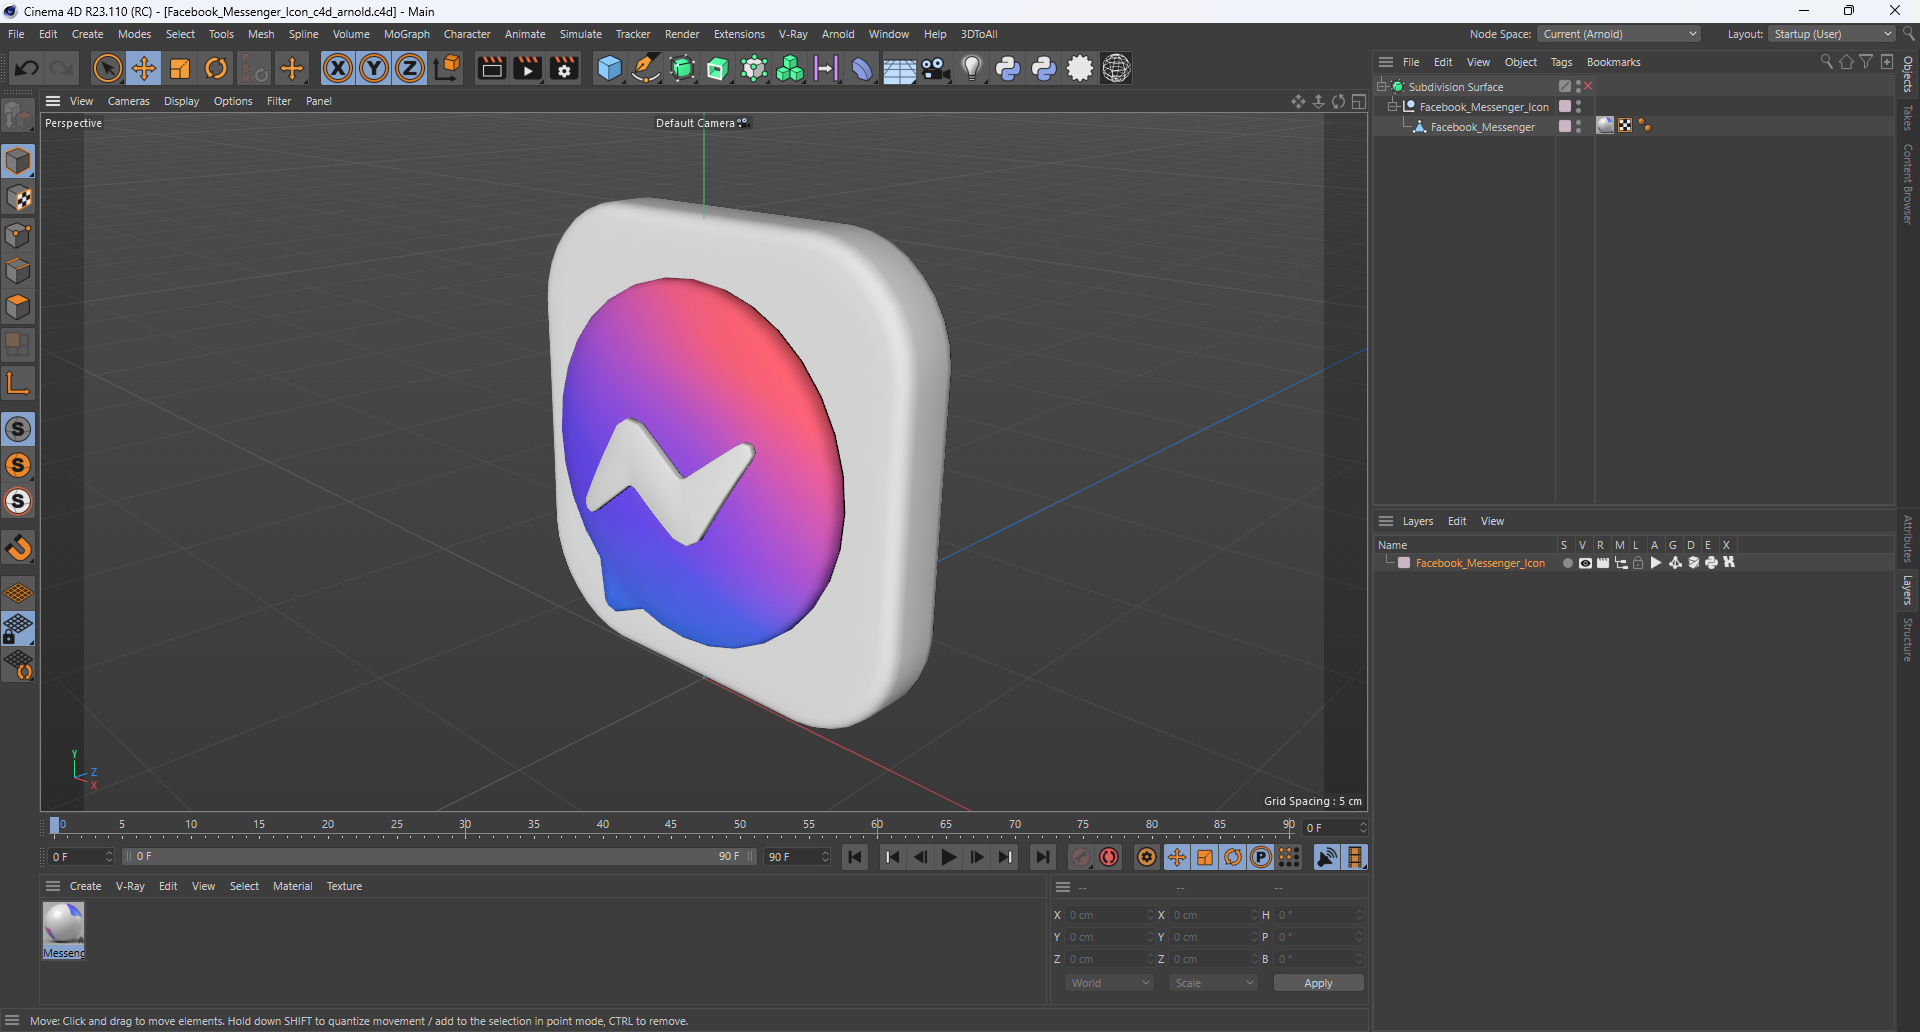This screenshot has height=1032, width=1920.
Task: Open the Structure side tab
Action: [1907, 640]
